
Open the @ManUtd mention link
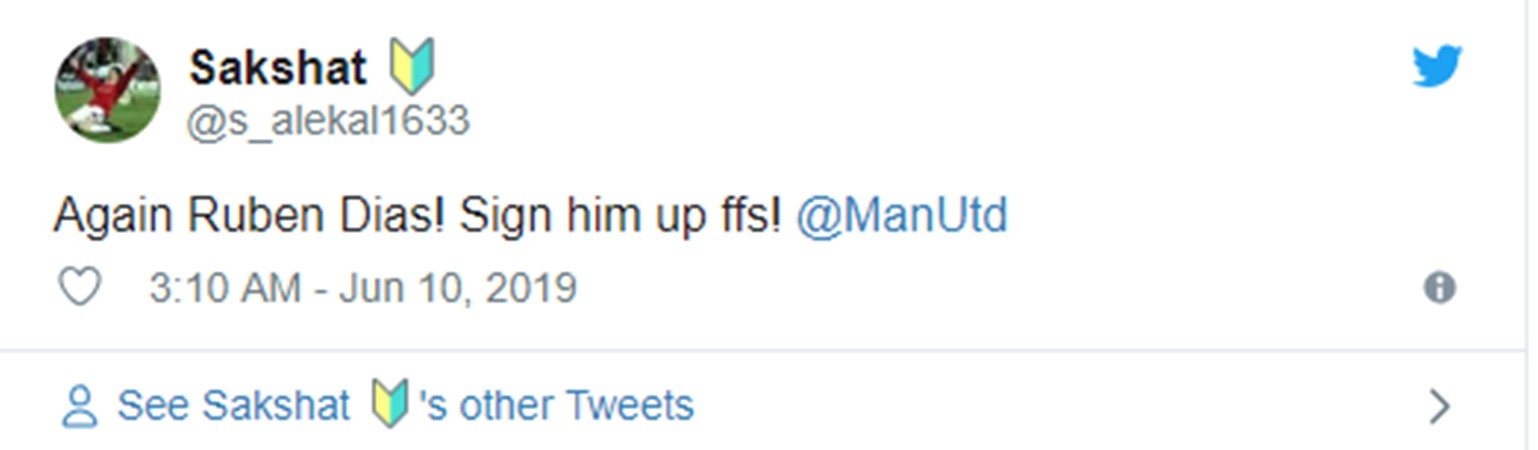(x=901, y=216)
